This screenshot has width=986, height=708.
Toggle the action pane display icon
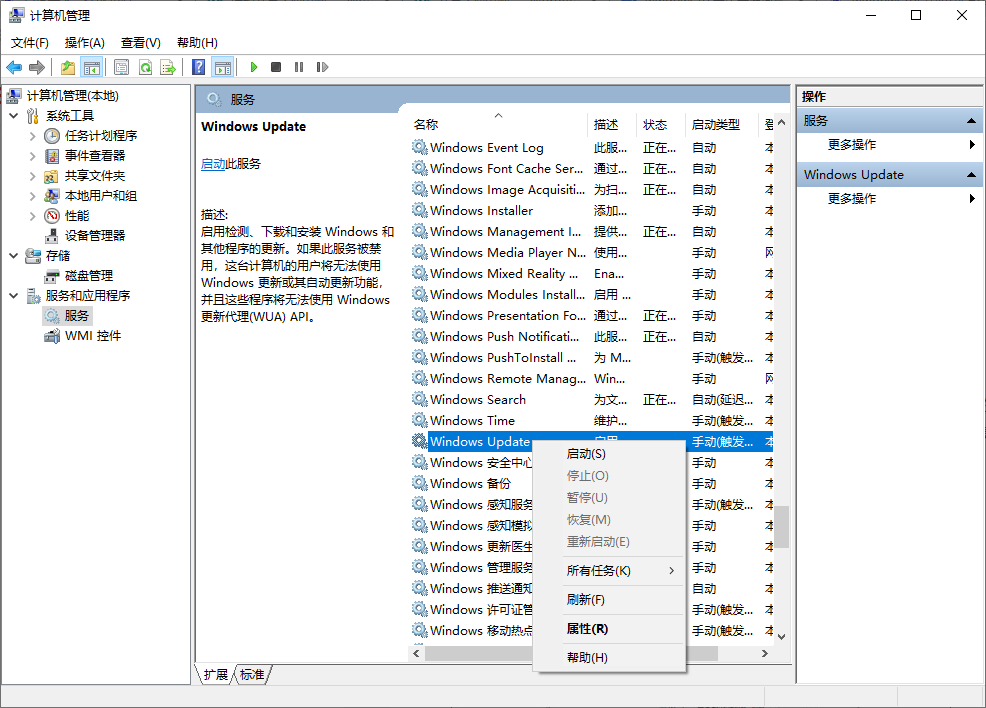coord(224,67)
